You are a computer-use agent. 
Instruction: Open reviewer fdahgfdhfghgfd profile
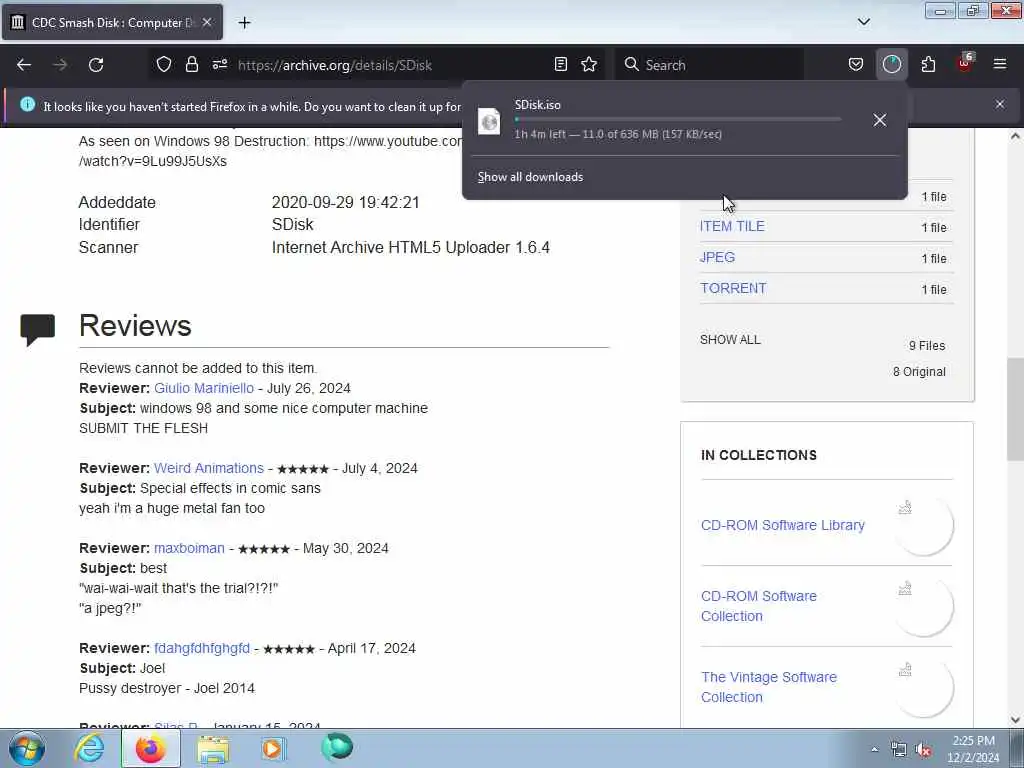click(201, 648)
